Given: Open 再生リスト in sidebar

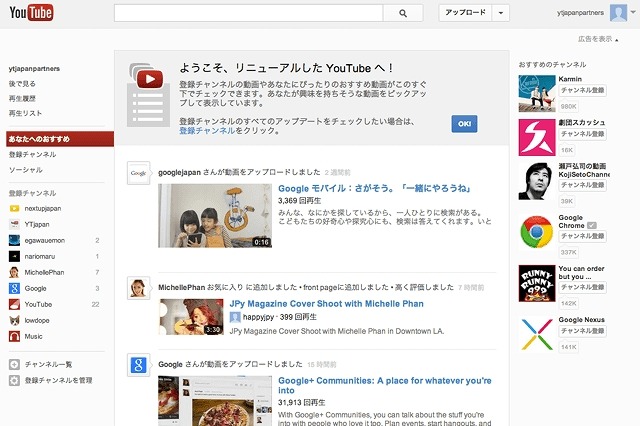Looking at the screenshot, I should 25,113.
